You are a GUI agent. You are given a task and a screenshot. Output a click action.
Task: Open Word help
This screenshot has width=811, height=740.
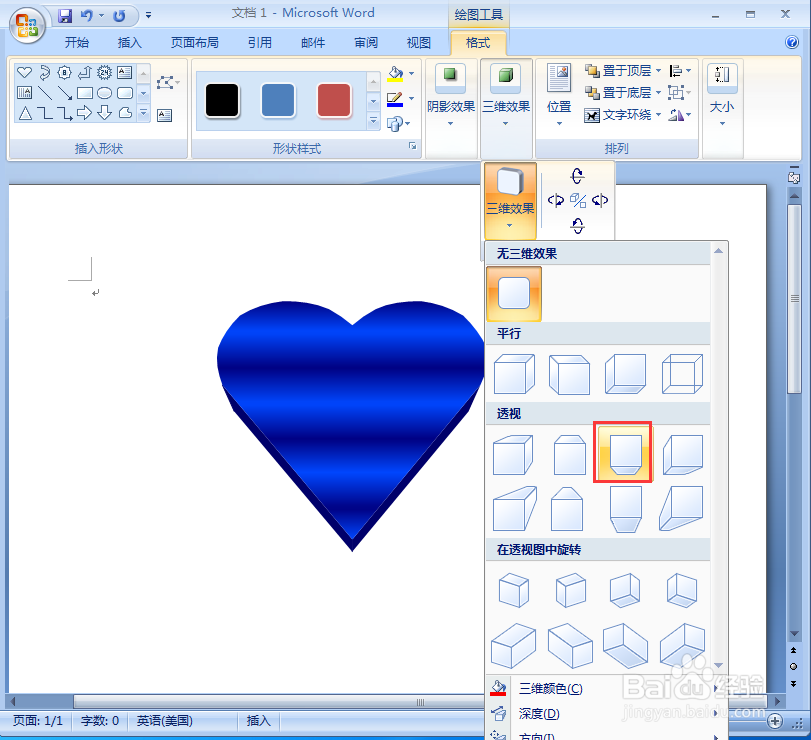click(x=792, y=42)
